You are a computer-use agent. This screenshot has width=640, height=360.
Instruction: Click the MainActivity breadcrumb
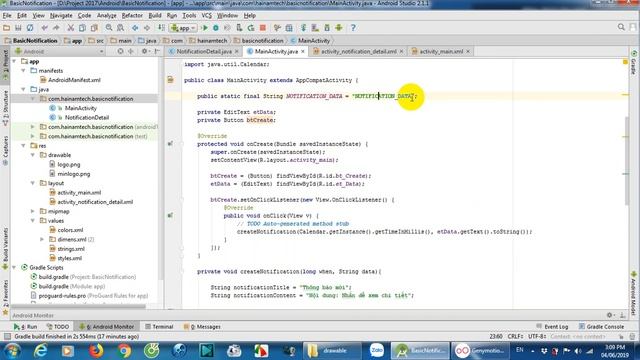click(x=310, y=40)
